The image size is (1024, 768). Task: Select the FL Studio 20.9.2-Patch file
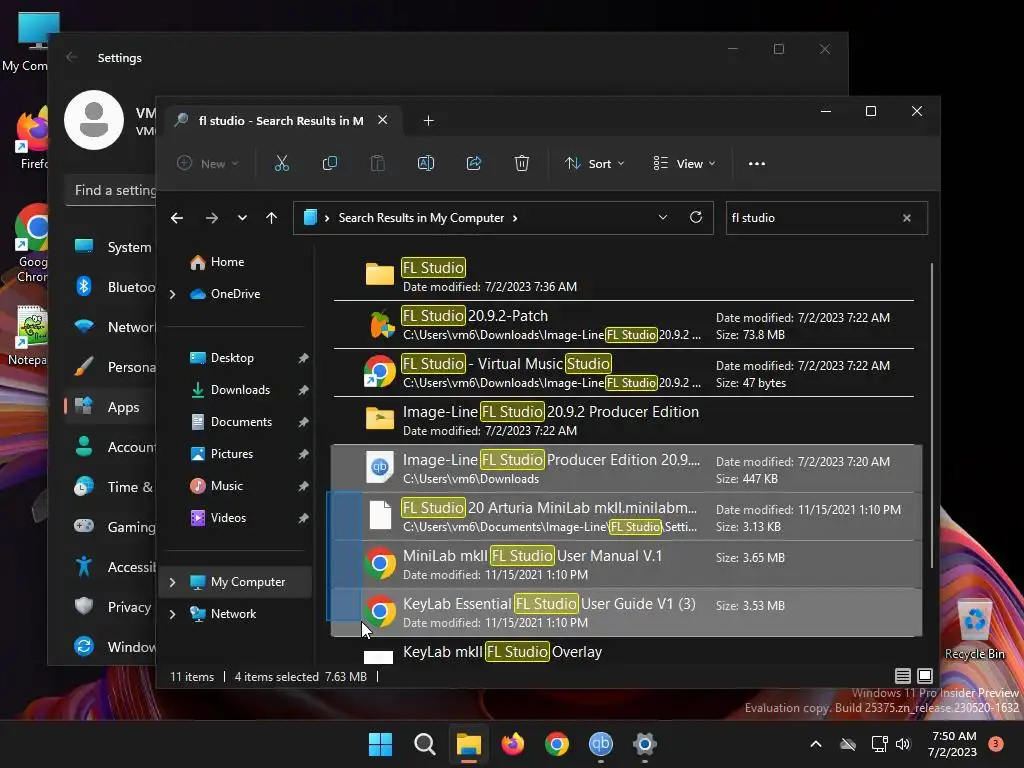624,325
